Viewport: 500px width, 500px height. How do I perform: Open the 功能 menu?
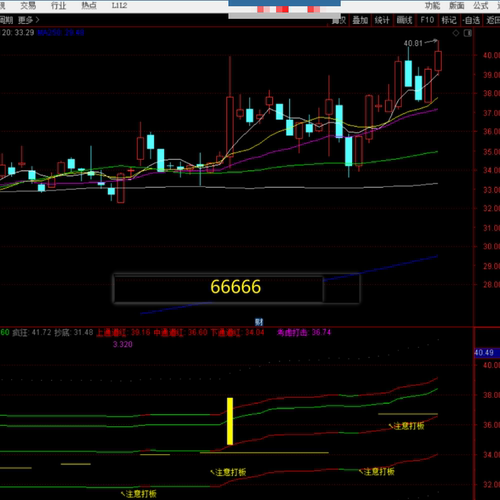(432, 6)
